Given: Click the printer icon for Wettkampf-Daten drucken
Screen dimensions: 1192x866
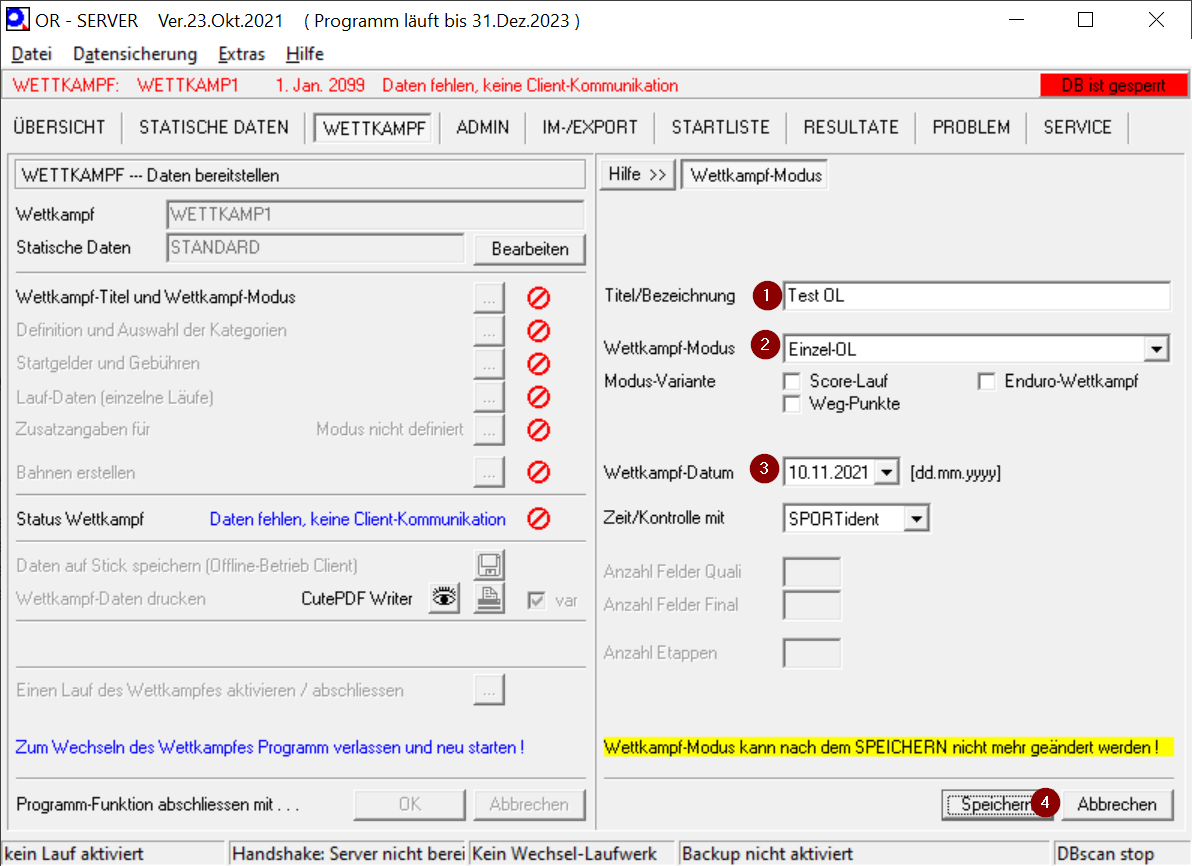Looking at the screenshot, I should click(x=489, y=598).
